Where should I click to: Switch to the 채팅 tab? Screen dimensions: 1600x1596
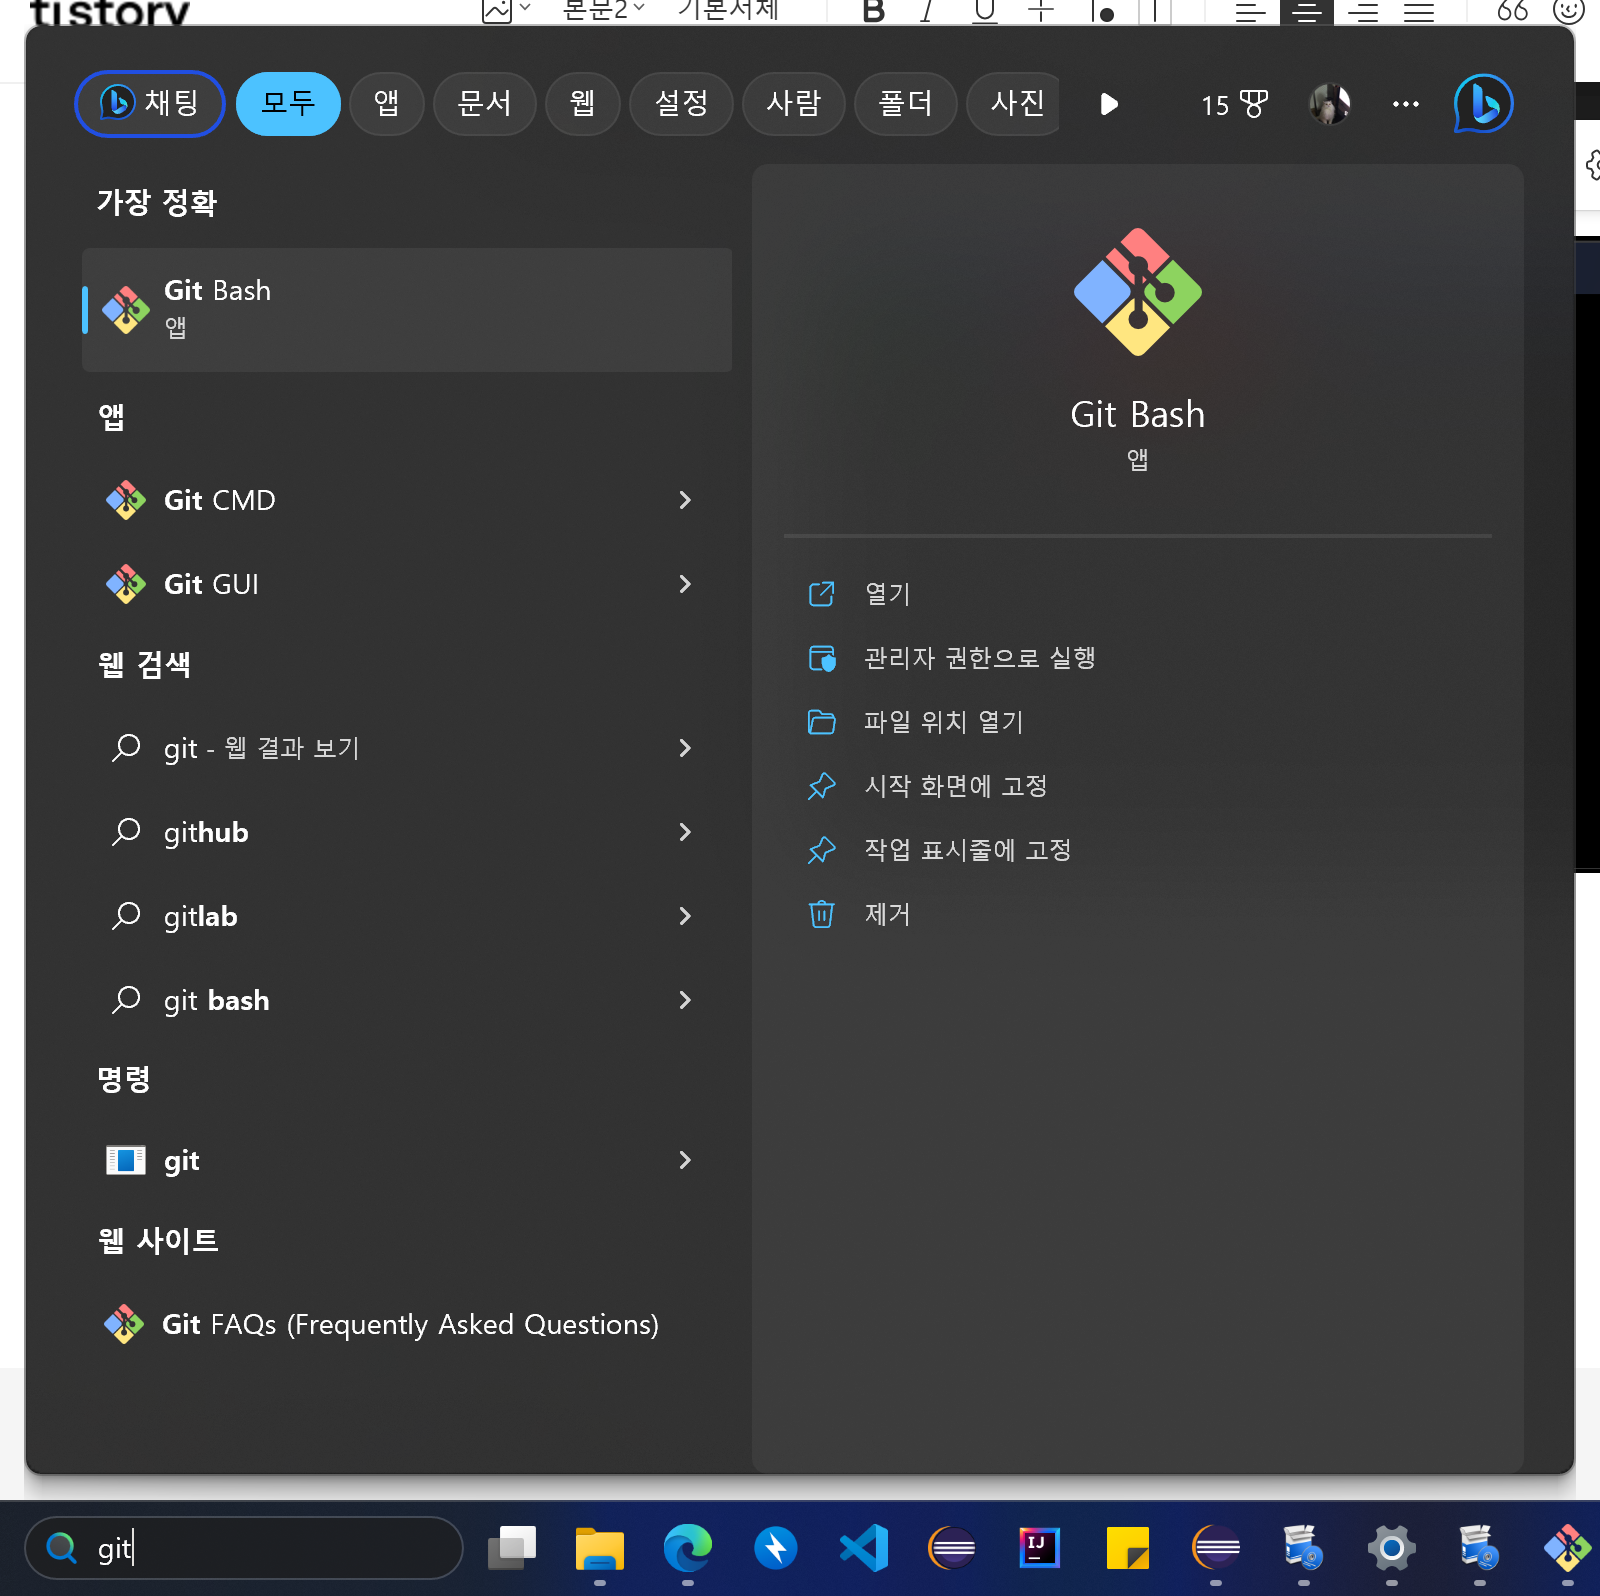150,104
